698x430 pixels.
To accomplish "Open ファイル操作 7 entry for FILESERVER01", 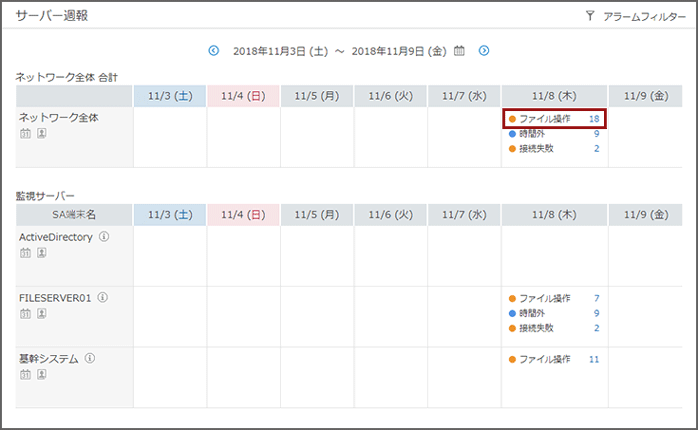I will click(x=555, y=298).
